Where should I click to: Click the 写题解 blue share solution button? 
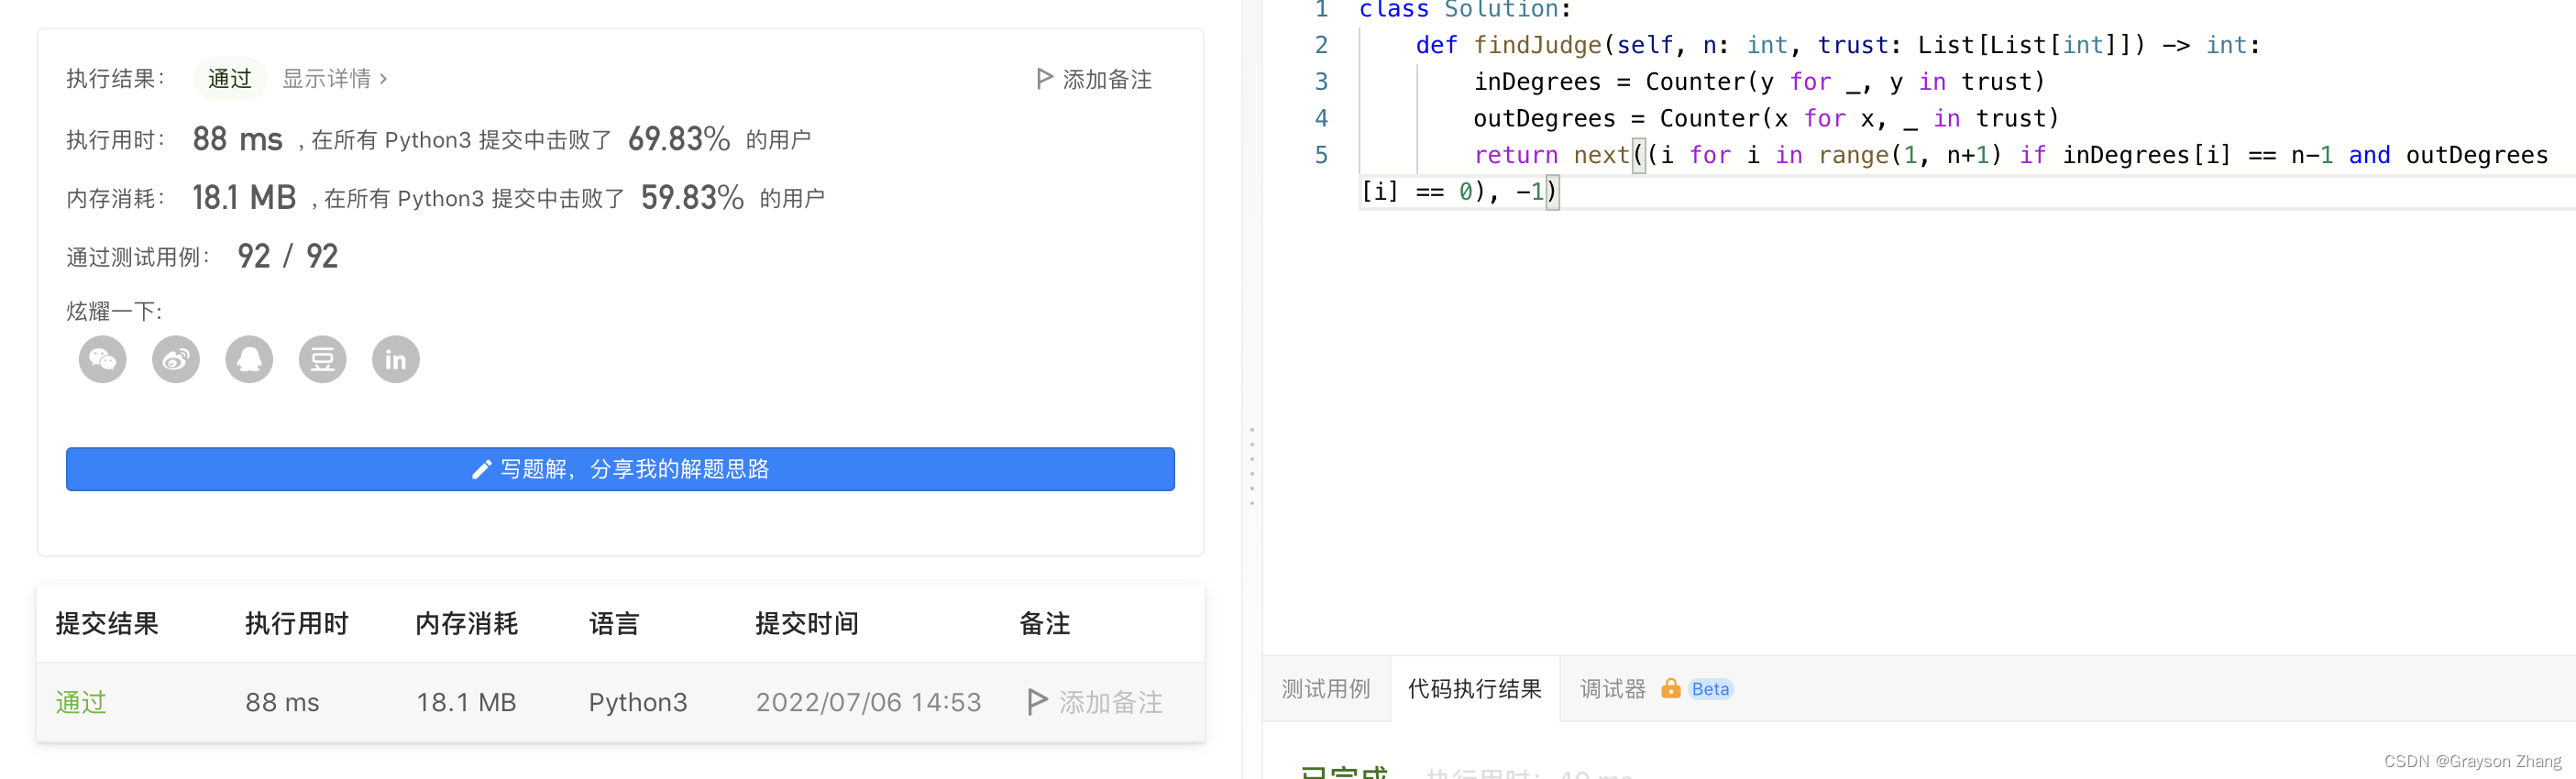tap(620, 469)
